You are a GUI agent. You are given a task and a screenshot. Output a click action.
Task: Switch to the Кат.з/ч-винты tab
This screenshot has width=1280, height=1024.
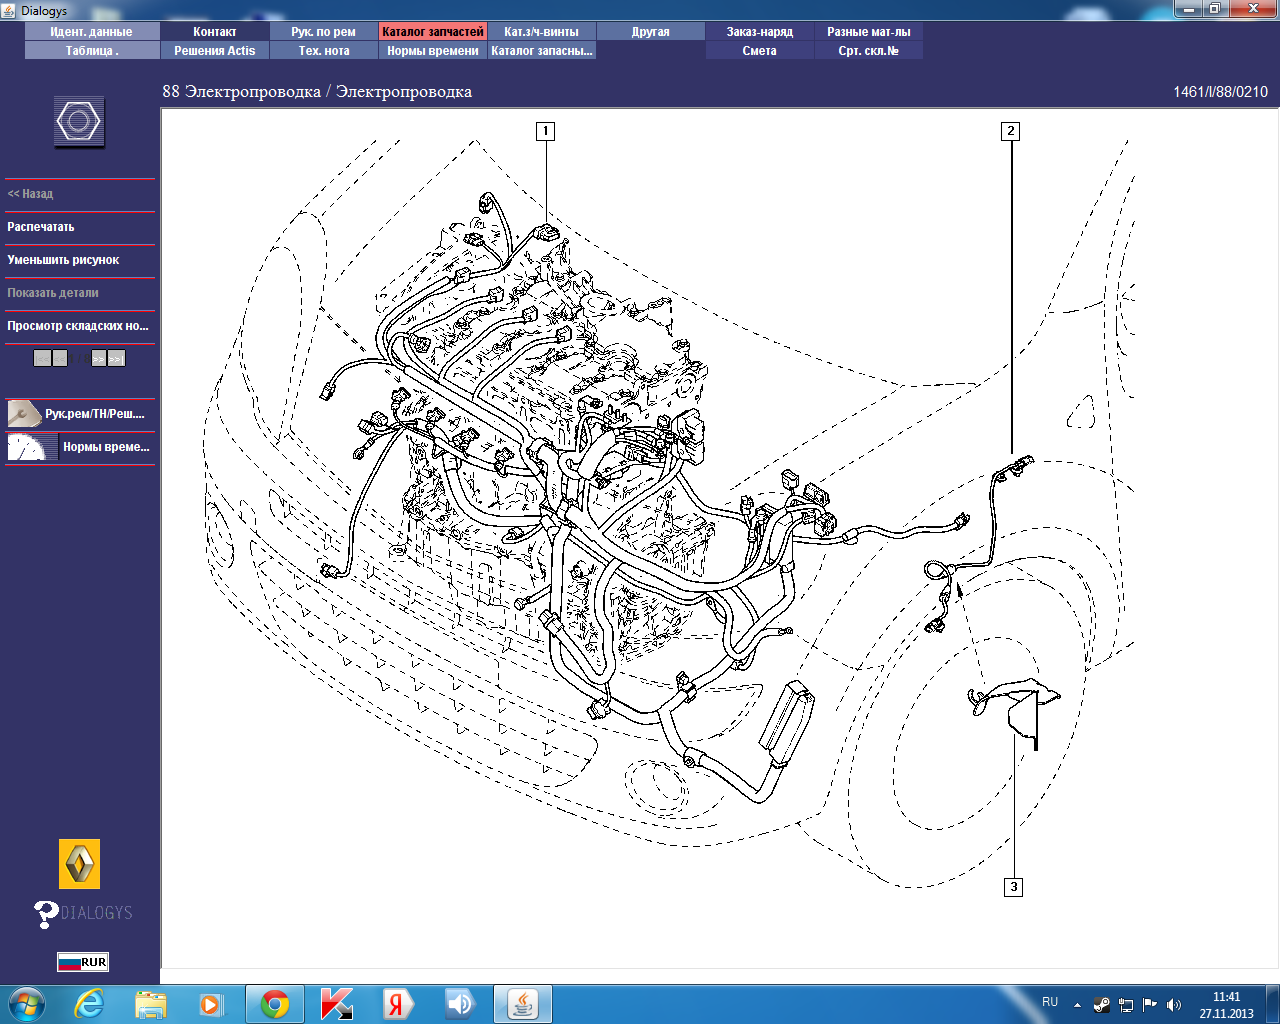542,32
